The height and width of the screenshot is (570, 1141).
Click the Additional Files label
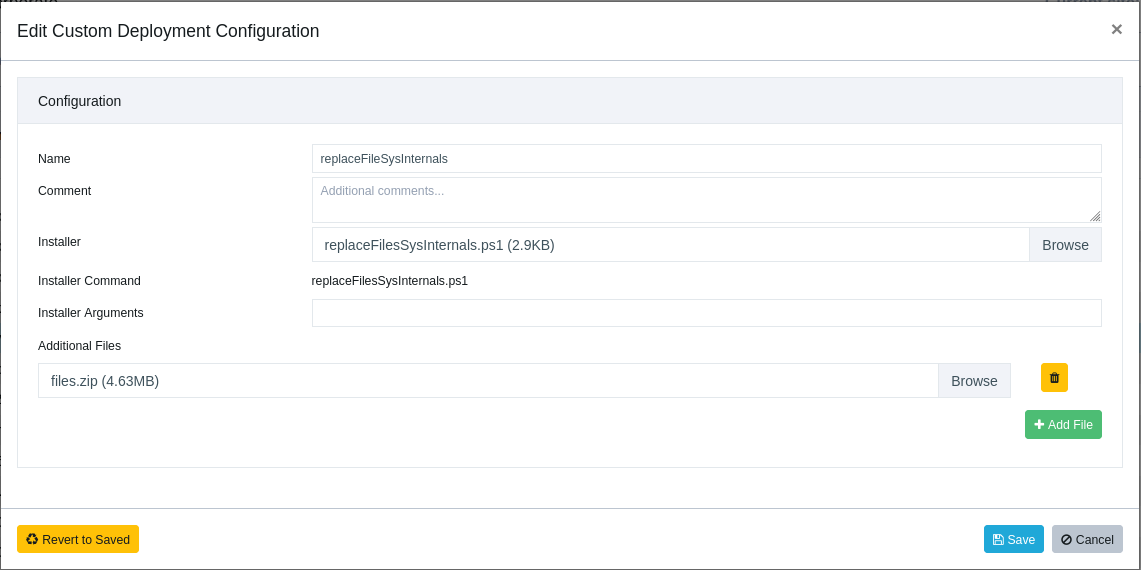pyautogui.click(x=79, y=346)
